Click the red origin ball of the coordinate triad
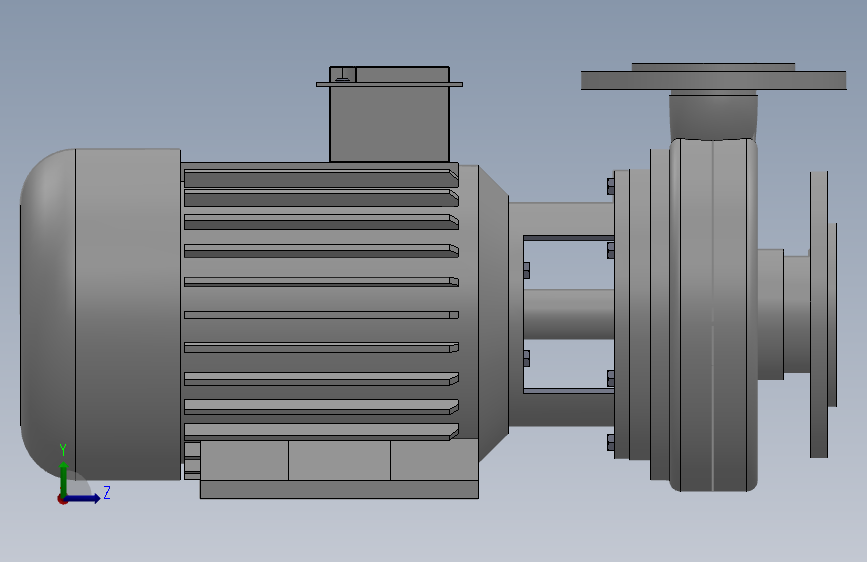The width and height of the screenshot is (867, 562). pos(62,499)
